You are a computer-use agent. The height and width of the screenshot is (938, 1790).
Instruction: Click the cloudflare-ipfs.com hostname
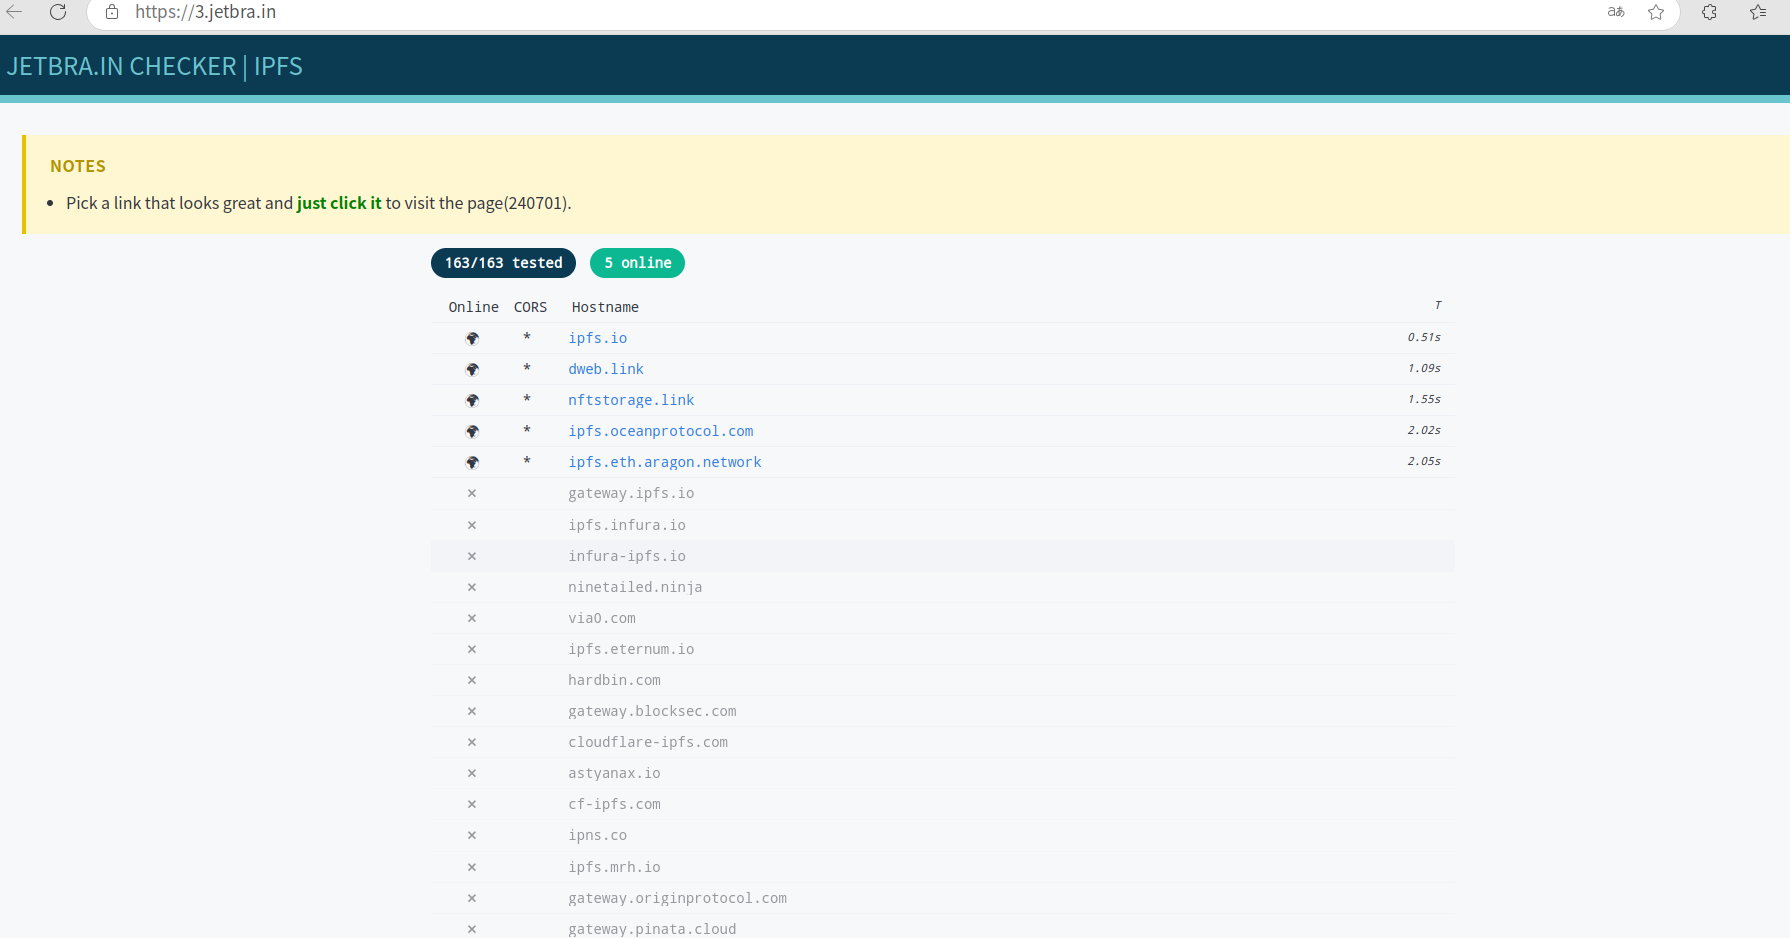coord(648,742)
